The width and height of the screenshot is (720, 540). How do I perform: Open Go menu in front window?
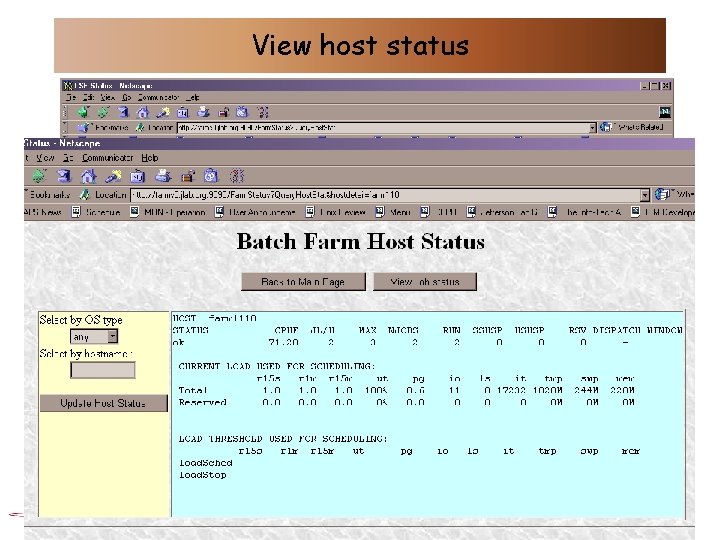(x=68, y=158)
